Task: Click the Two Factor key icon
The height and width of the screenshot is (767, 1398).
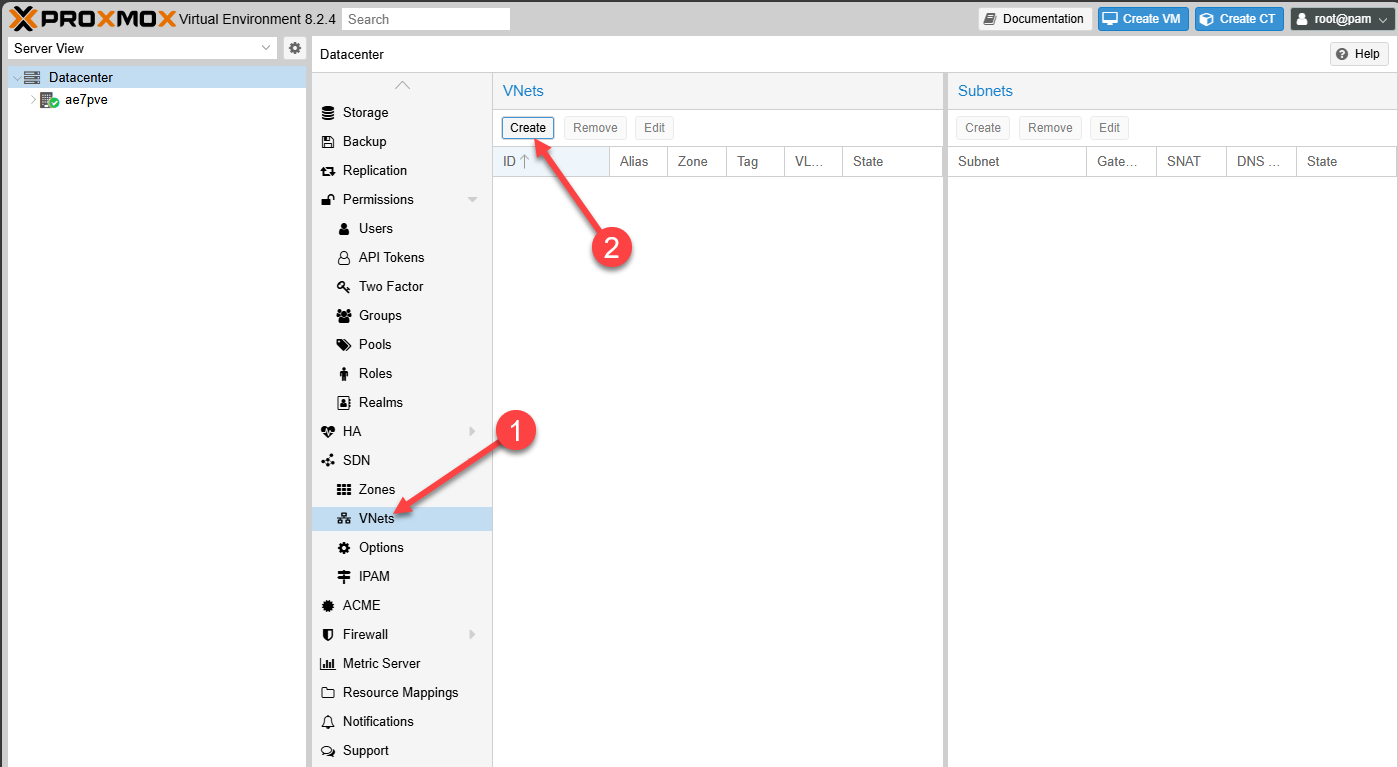Action: coord(344,287)
